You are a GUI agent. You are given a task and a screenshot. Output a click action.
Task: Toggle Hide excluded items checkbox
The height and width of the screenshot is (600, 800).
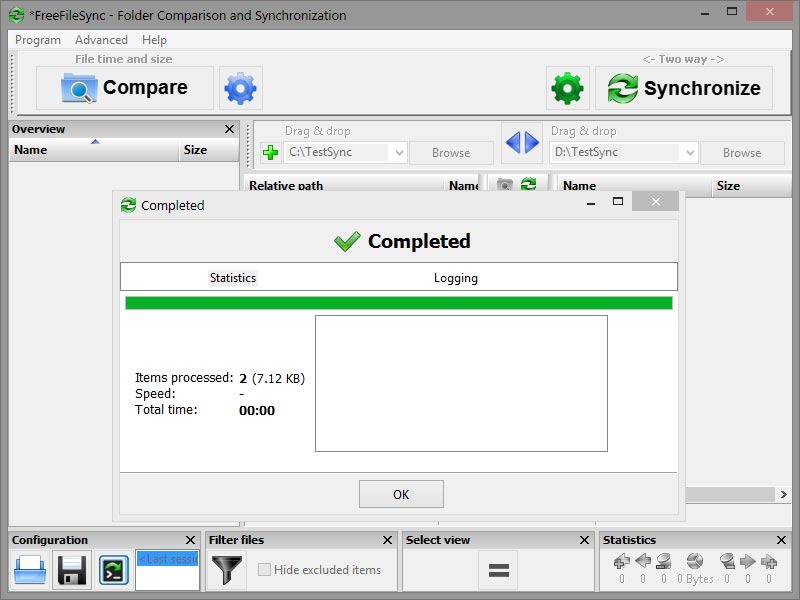(265, 570)
